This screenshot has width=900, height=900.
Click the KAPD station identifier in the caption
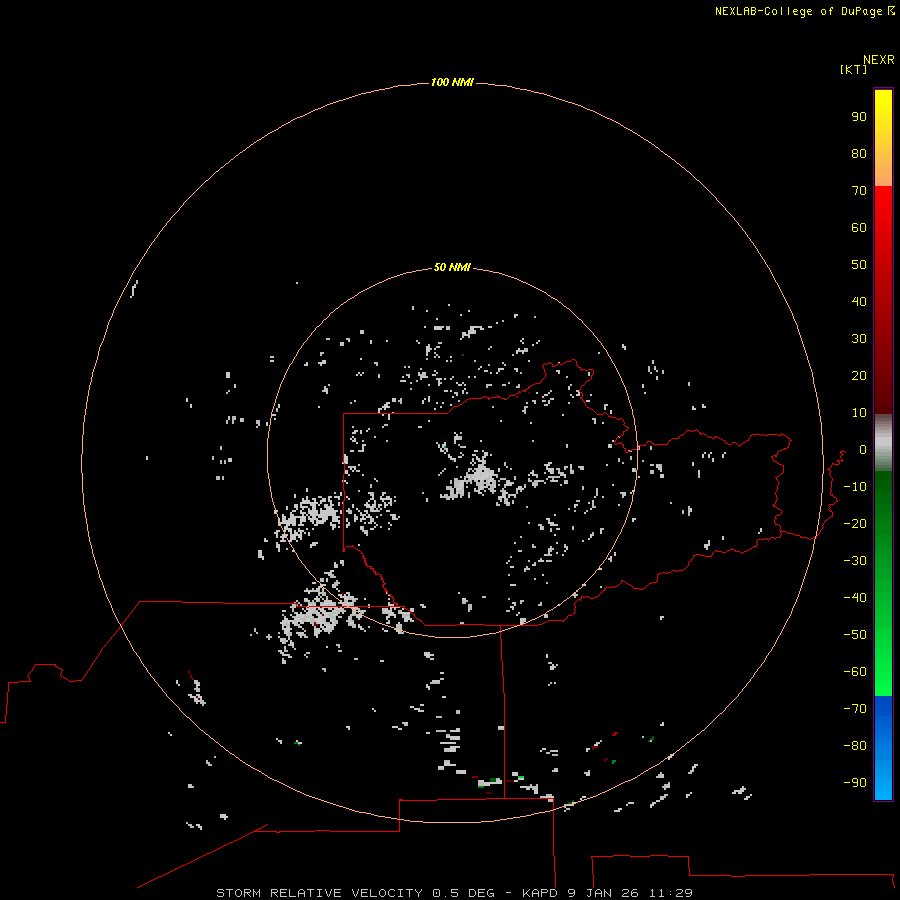[540, 893]
